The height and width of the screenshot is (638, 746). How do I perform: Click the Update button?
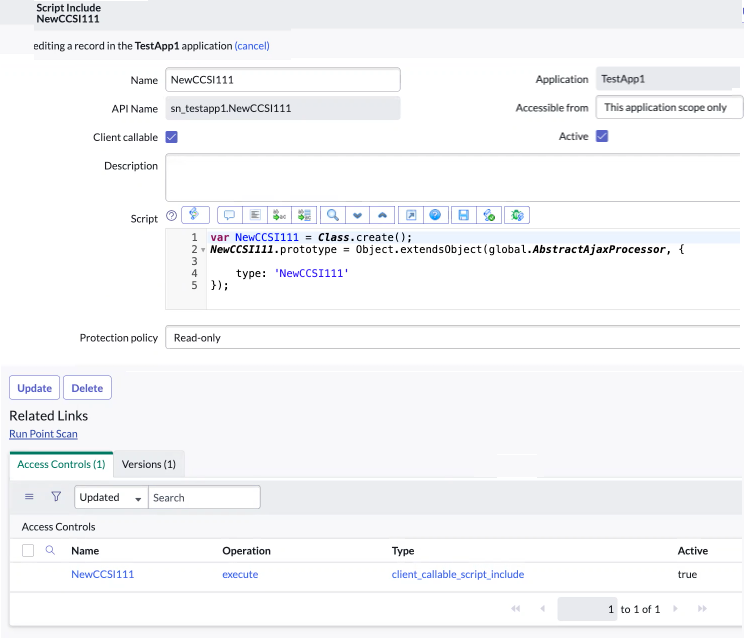coord(34,388)
